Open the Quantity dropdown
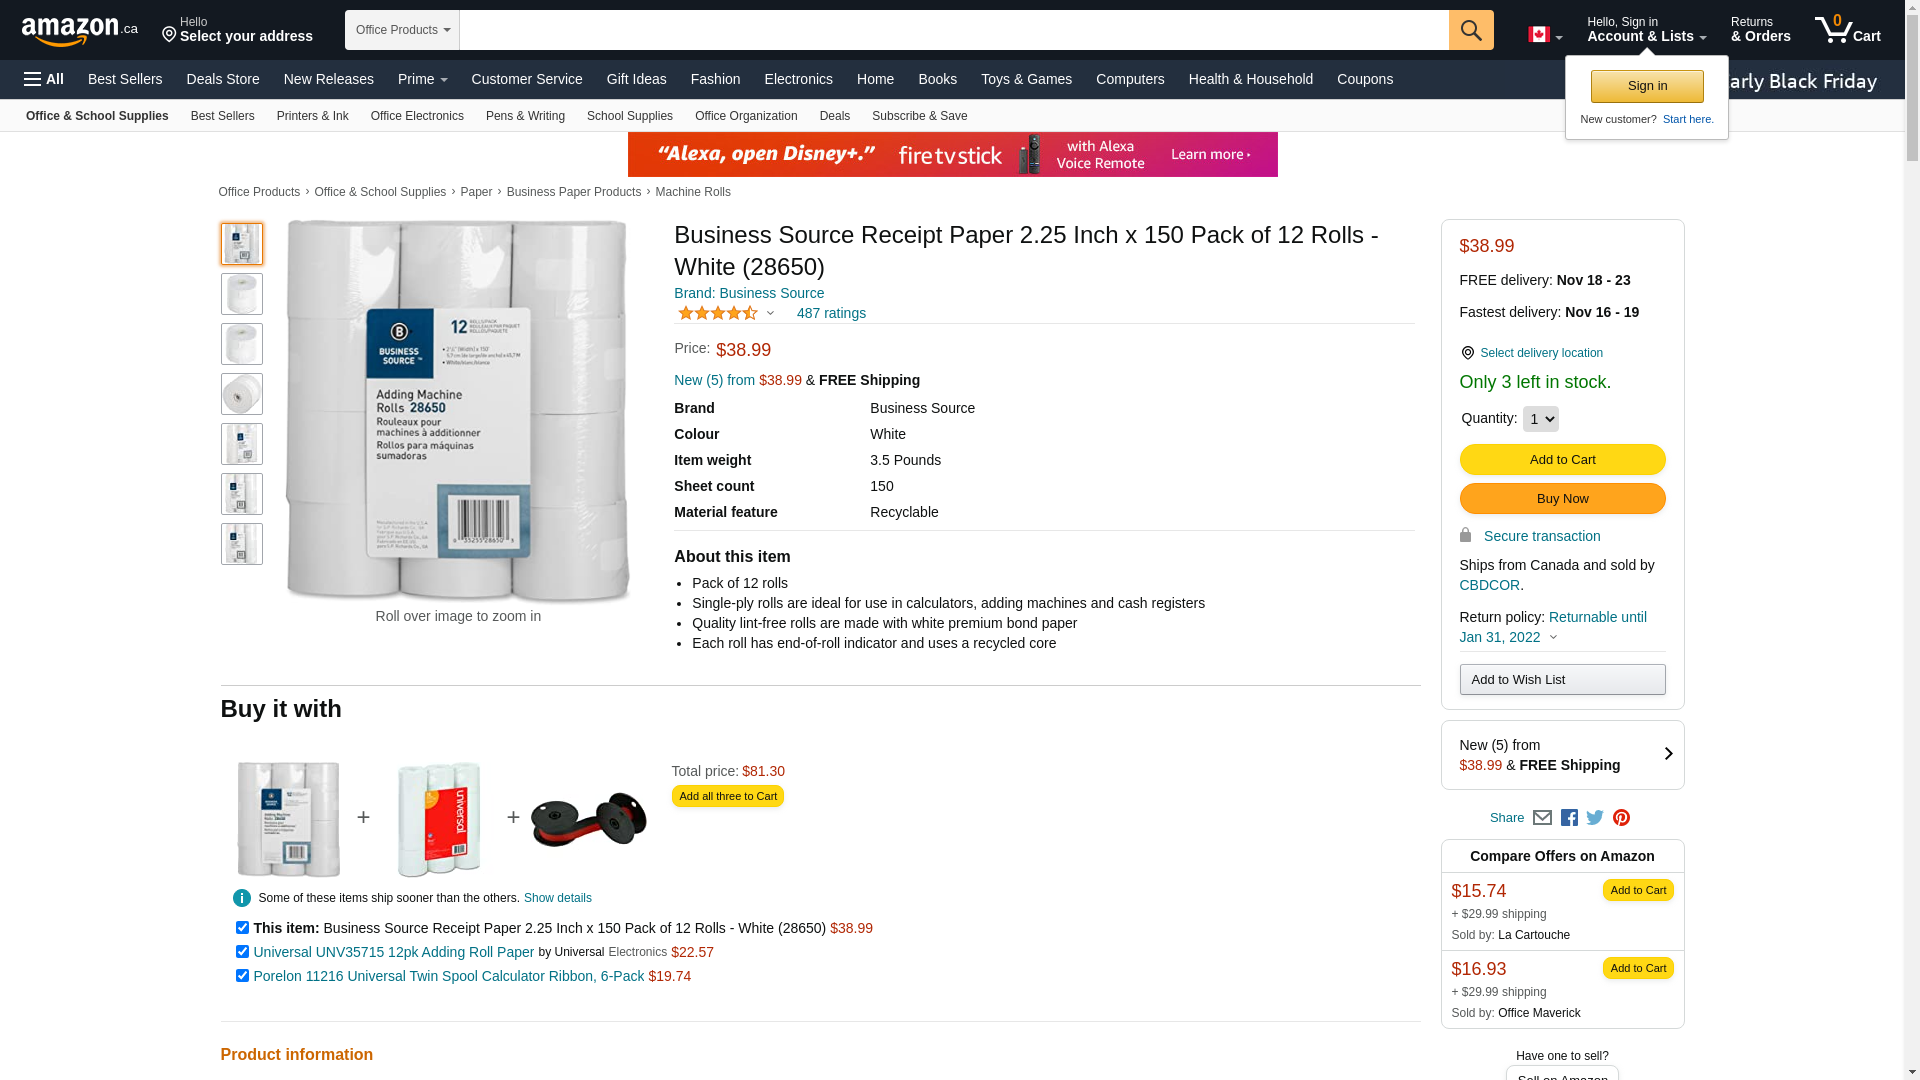The height and width of the screenshot is (1080, 1920). (x=1540, y=419)
